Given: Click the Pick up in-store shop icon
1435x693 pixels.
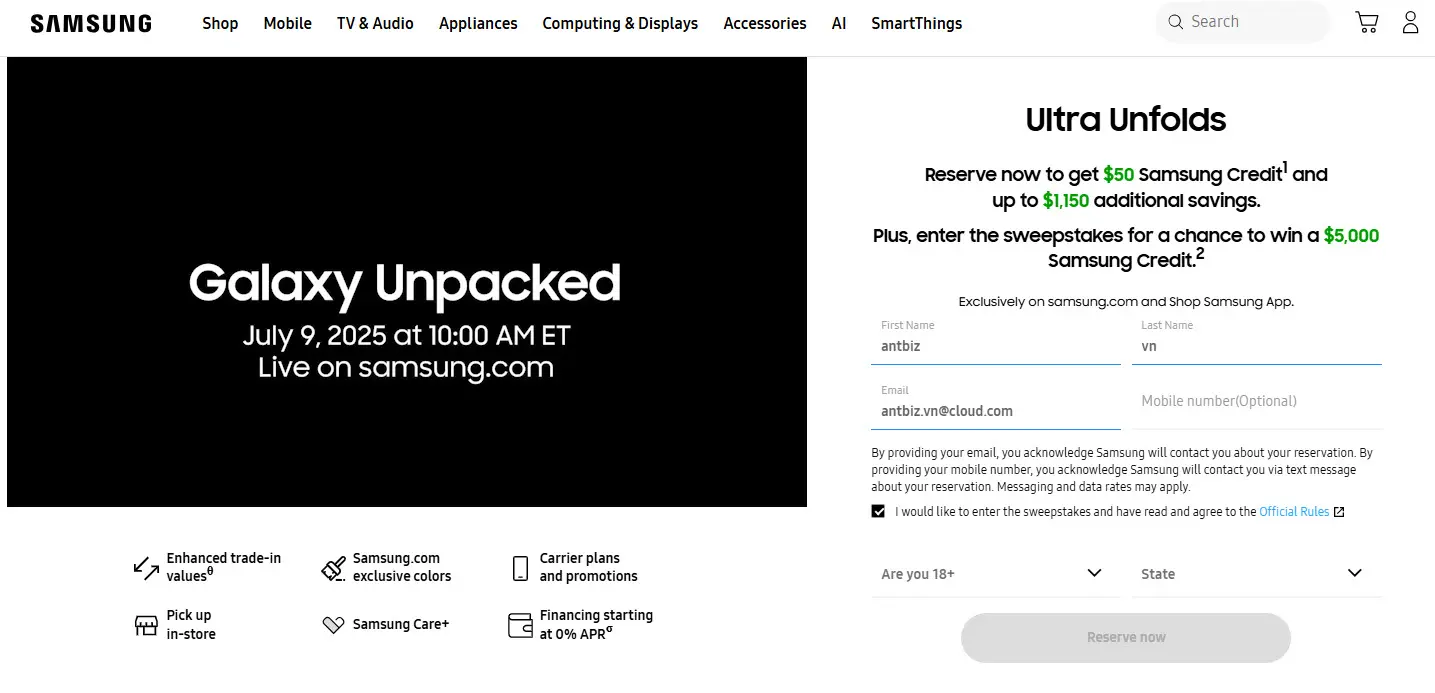Looking at the screenshot, I should (146, 625).
